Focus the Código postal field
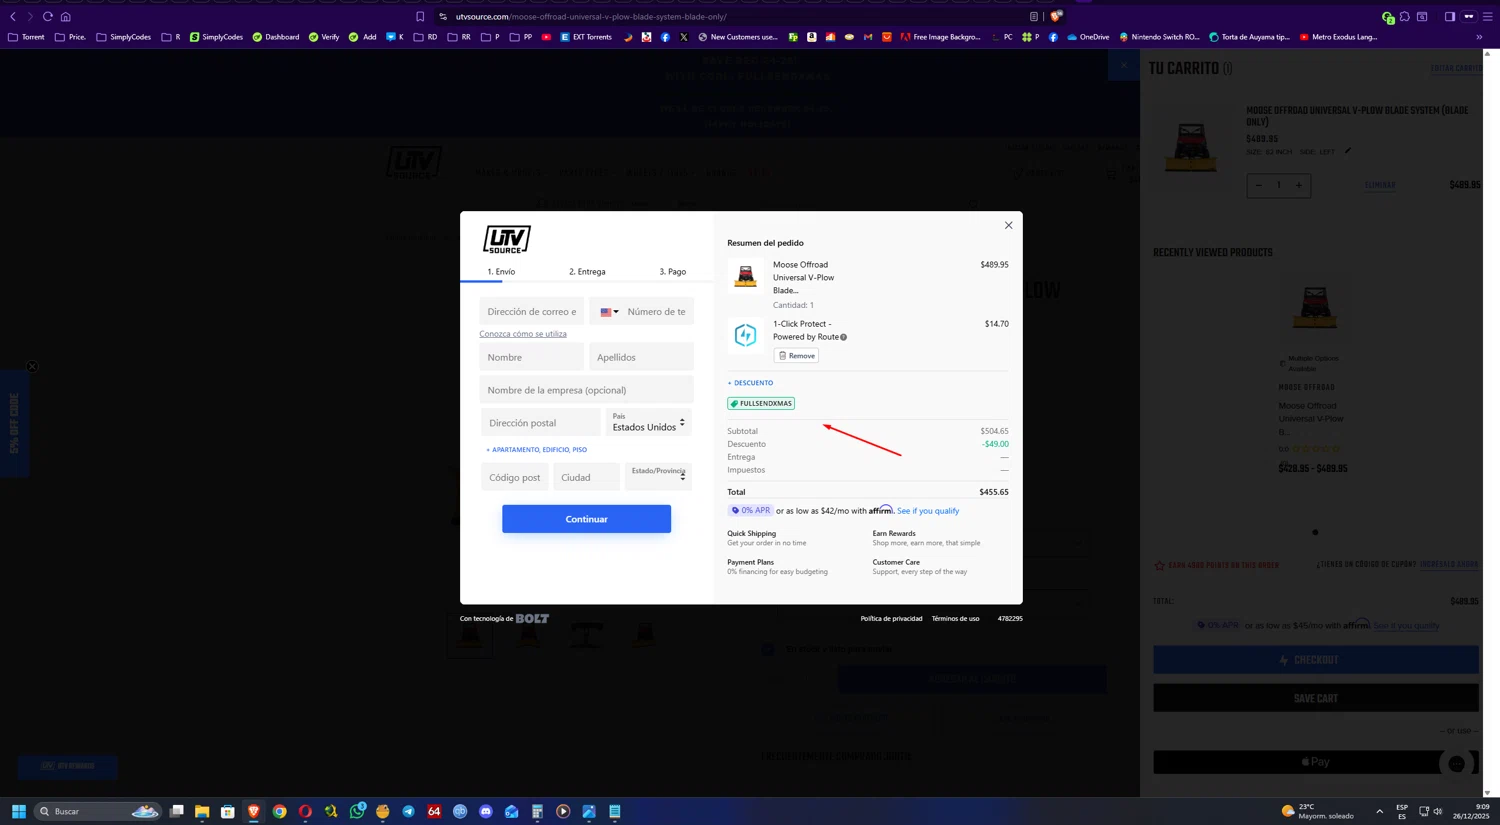1500x825 pixels. point(514,477)
